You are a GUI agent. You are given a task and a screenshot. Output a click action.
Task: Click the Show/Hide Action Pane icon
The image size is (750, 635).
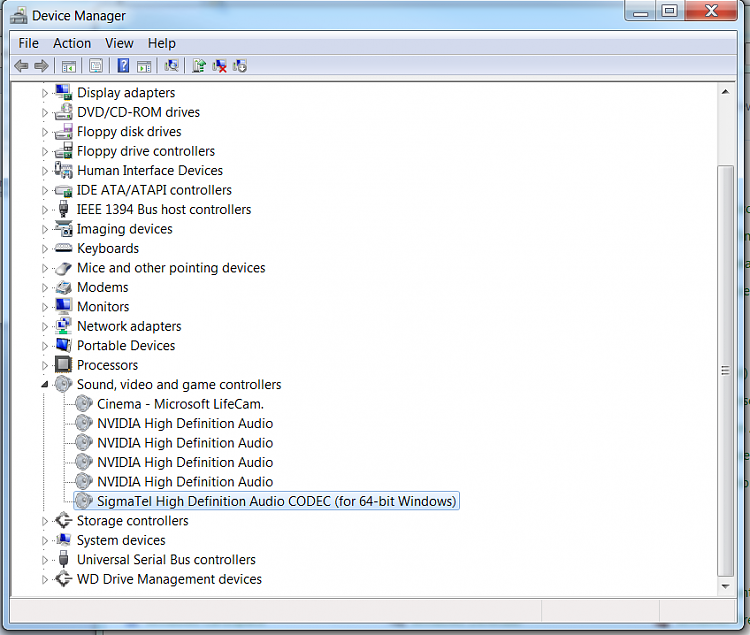pyautogui.click(x=143, y=66)
